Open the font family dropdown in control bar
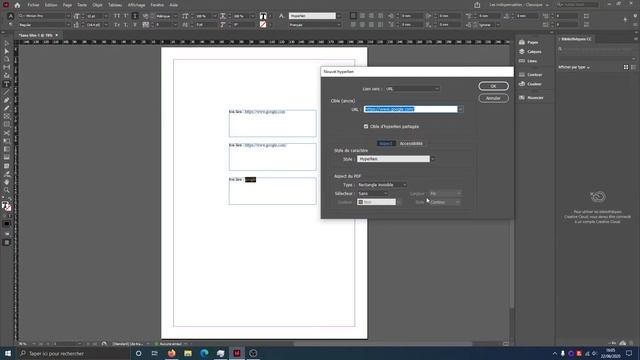Viewport: 640px width, 360px height. click(68, 16)
